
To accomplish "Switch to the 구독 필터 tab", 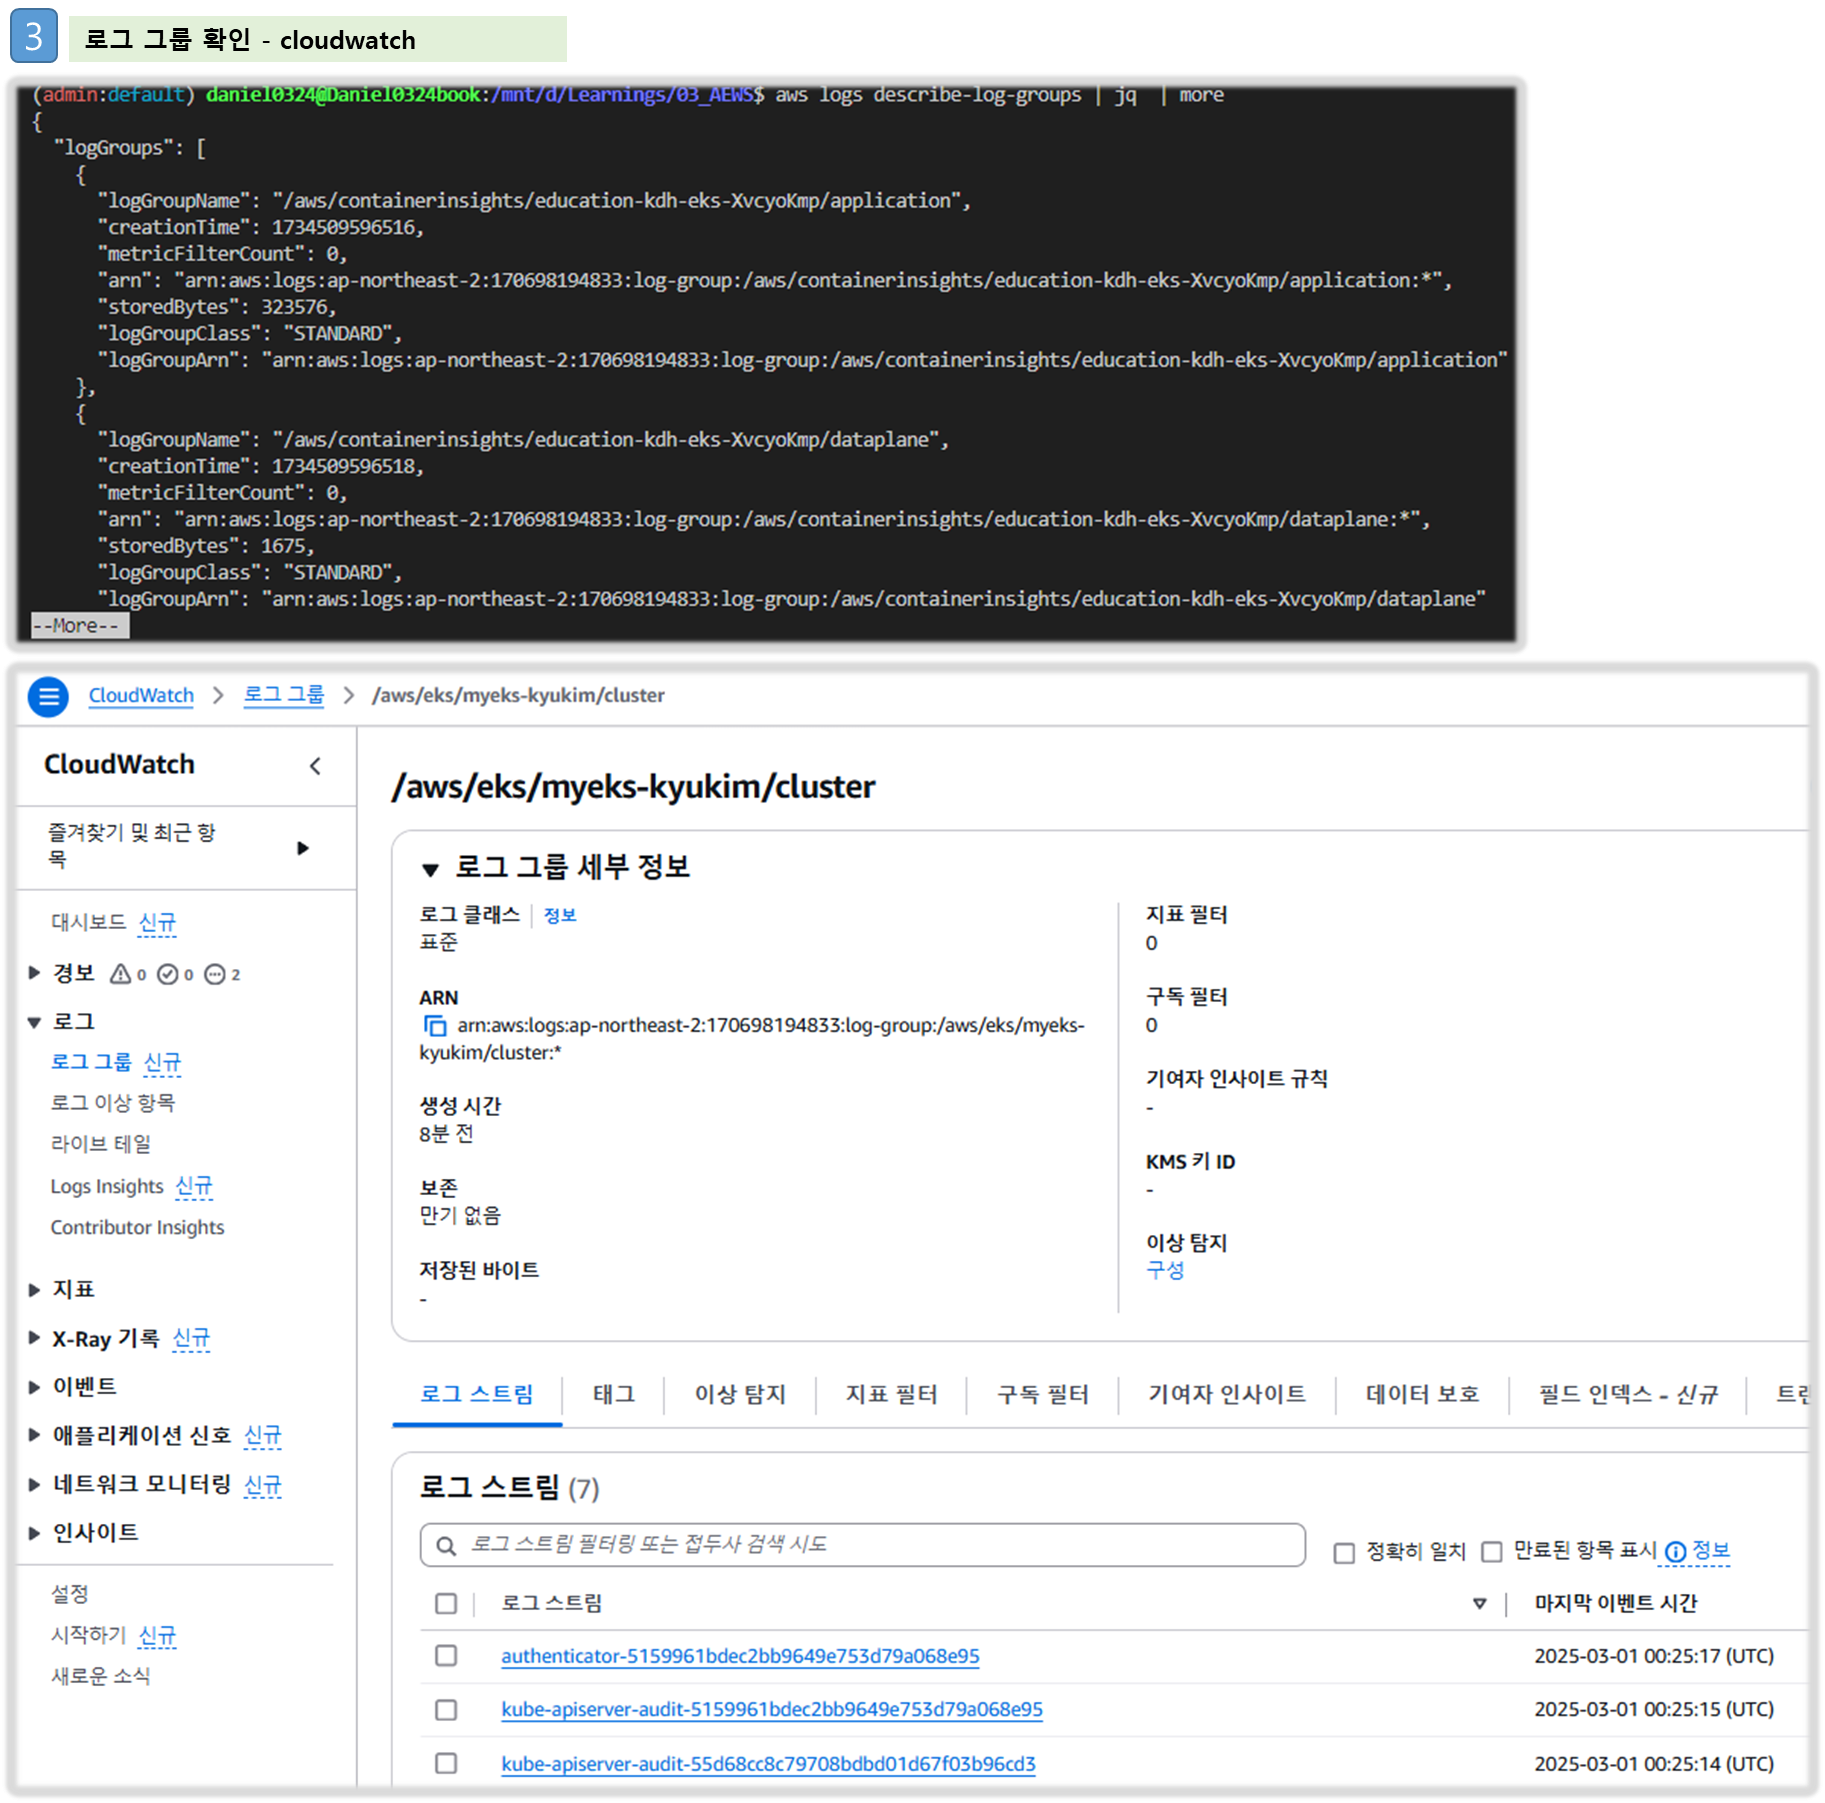I will point(1043,1394).
